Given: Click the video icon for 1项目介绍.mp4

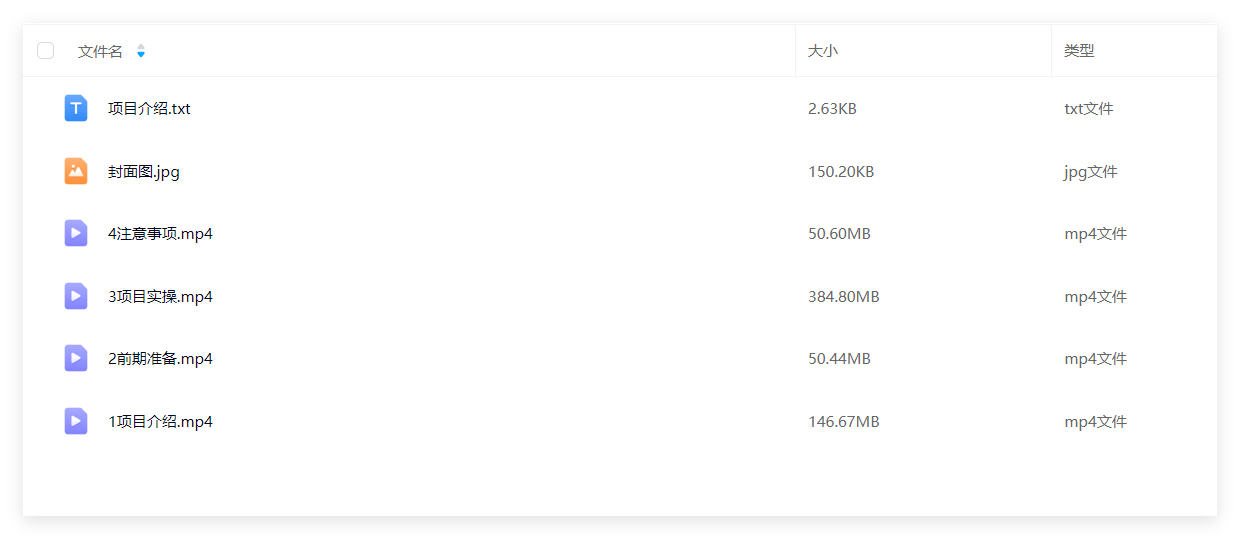Looking at the screenshot, I should point(76,421).
